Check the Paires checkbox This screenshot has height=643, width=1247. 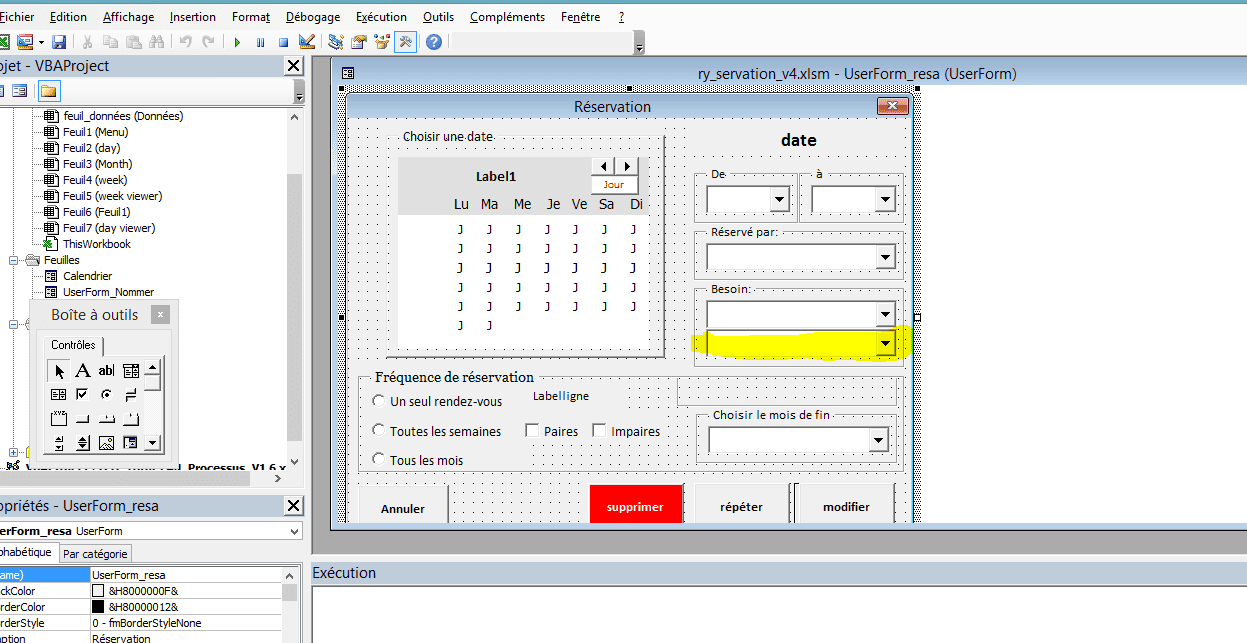[532, 431]
